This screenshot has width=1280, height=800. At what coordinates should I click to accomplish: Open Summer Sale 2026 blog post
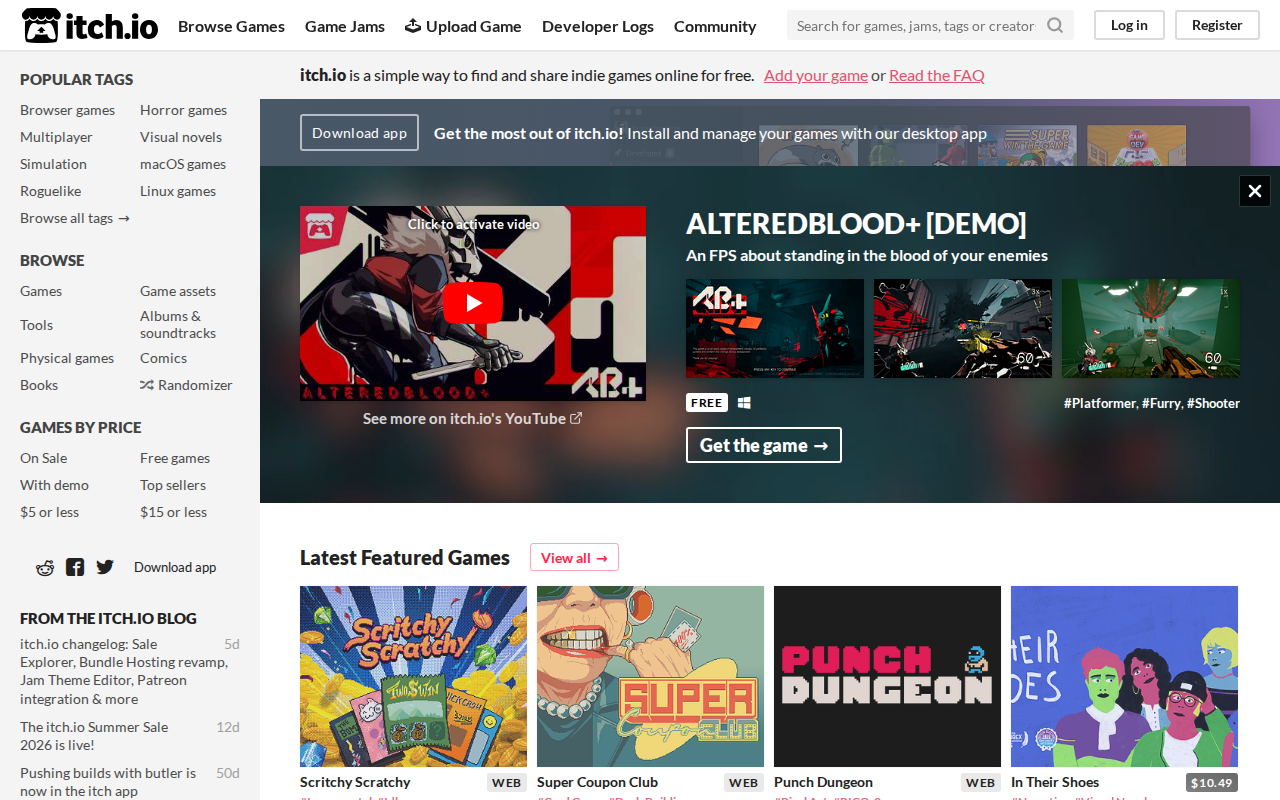click(x=94, y=736)
